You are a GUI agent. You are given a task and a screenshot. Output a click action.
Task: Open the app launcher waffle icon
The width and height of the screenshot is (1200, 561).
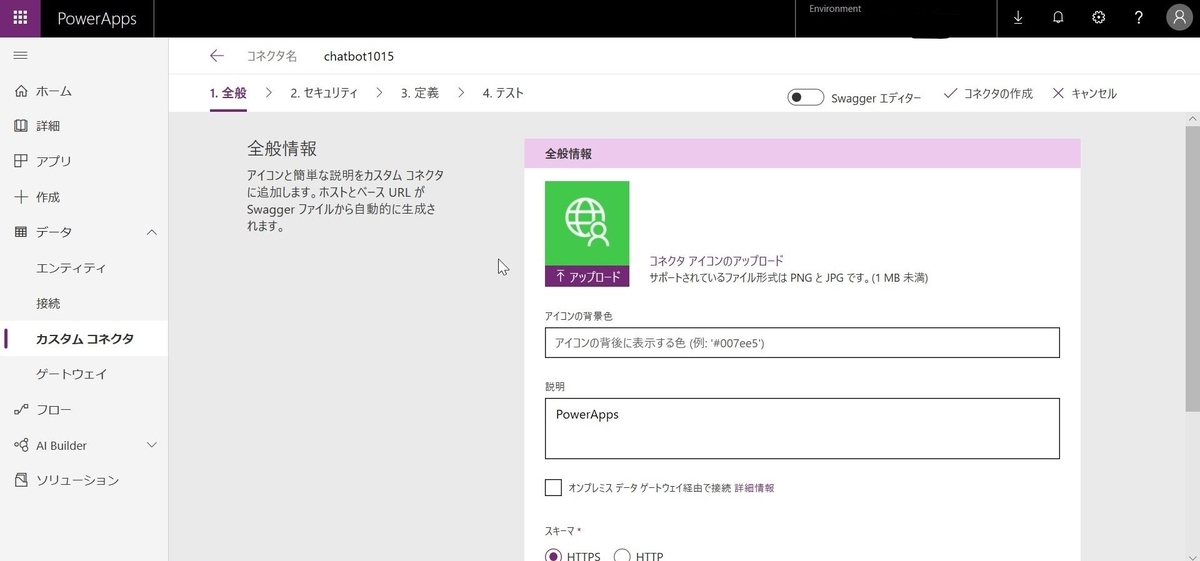(20, 18)
